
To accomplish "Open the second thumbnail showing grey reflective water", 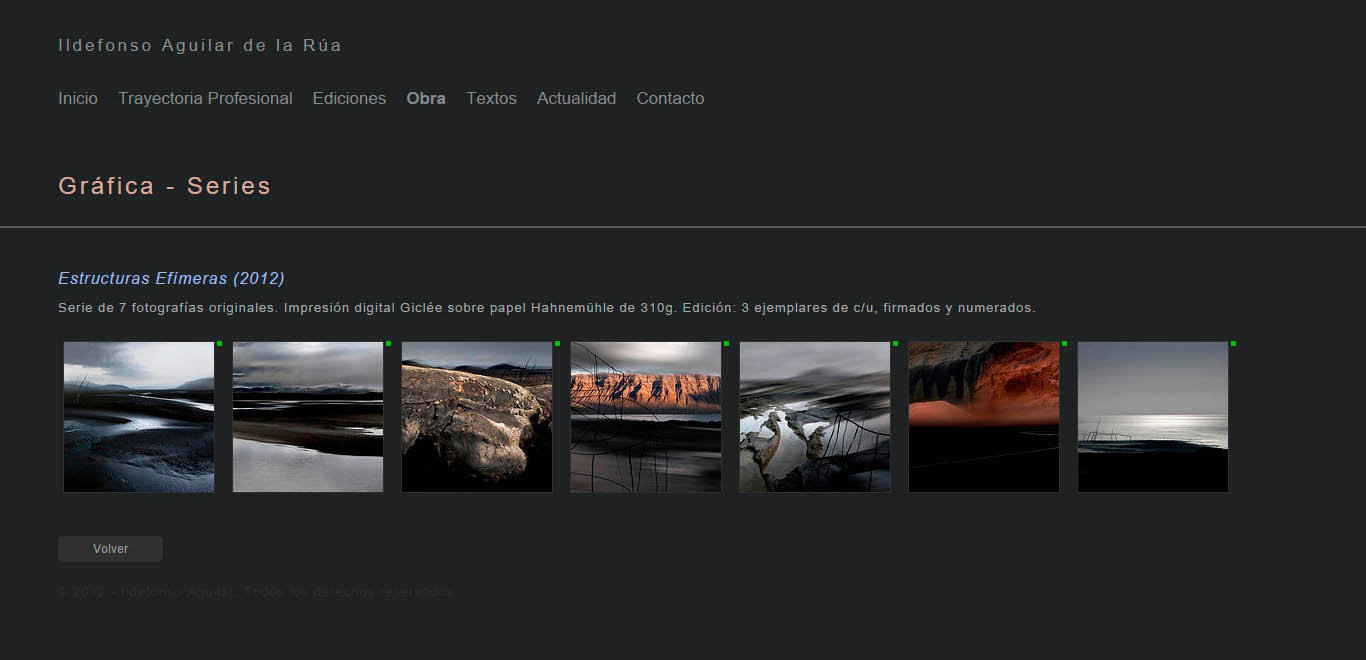I will (x=308, y=417).
